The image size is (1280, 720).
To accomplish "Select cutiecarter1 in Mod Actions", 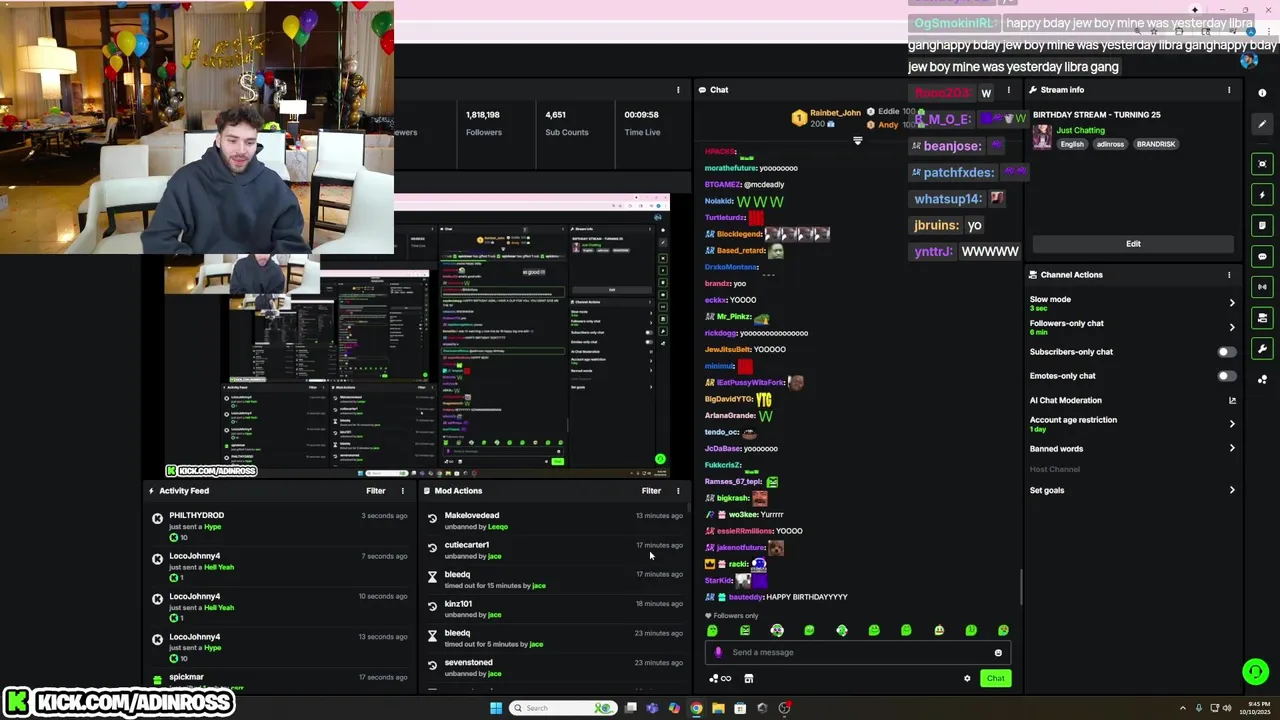I will (x=467, y=545).
